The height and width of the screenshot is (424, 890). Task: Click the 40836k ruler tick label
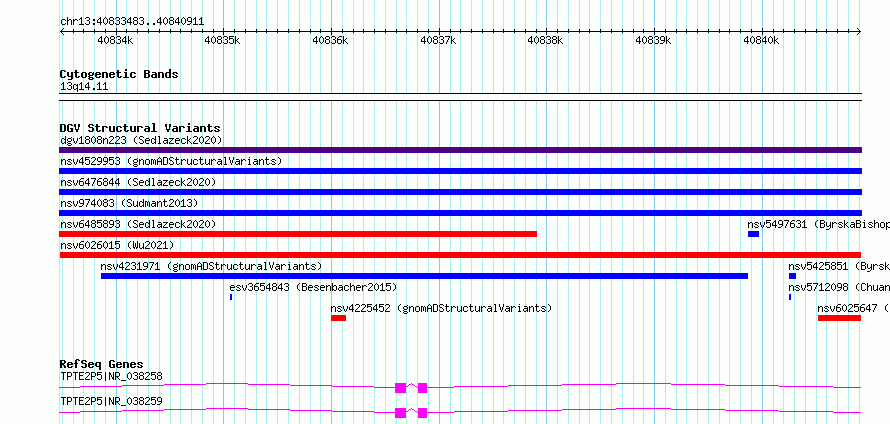[331, 40]
